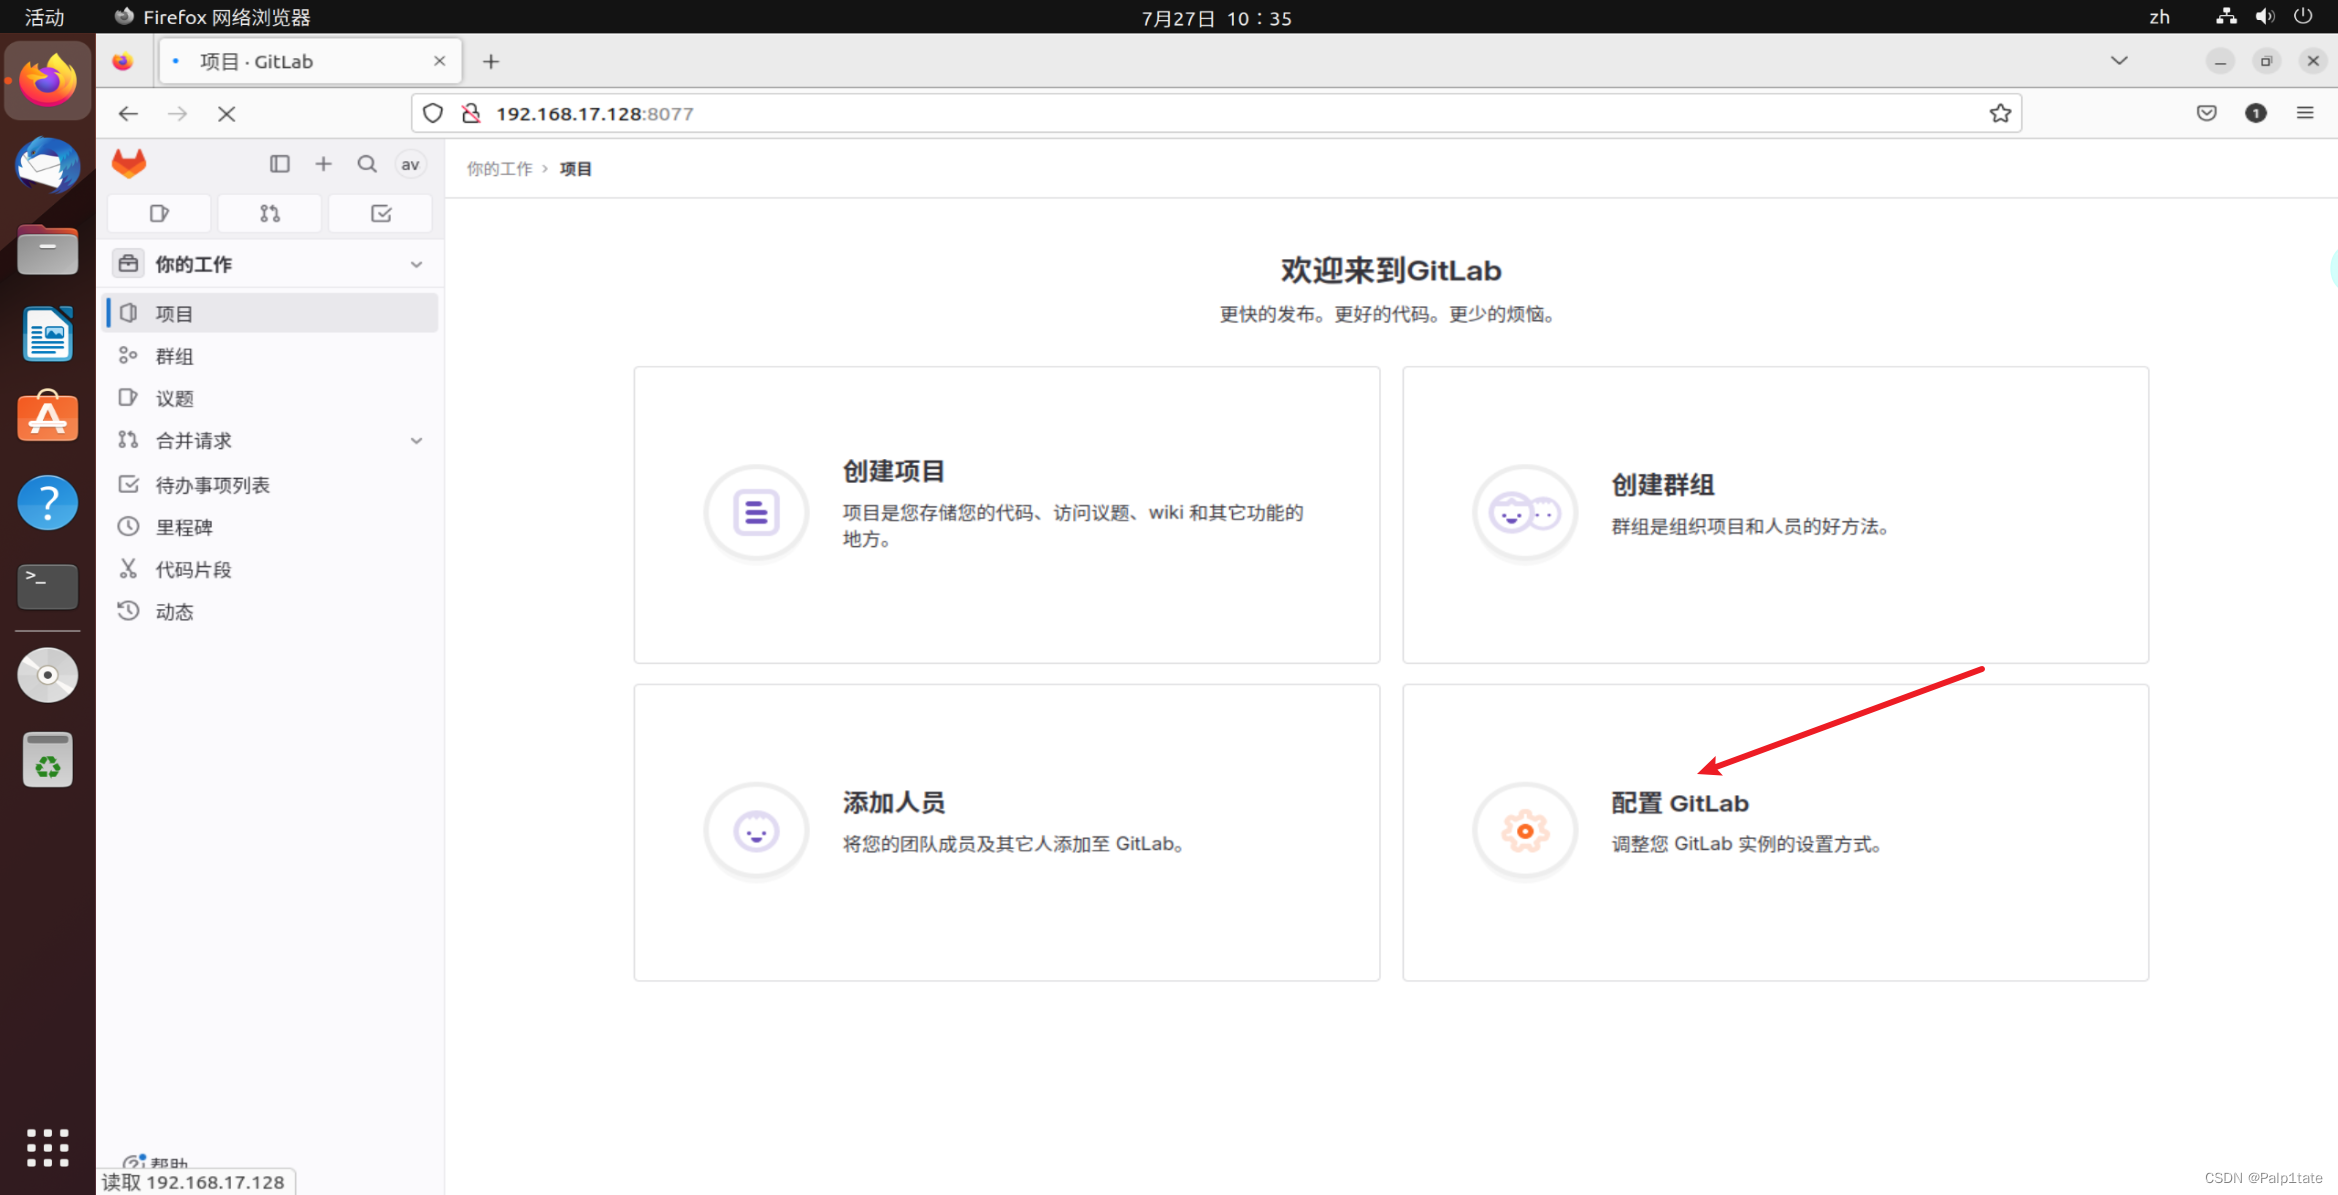Click 你的工作 breadcrumb link

tap(499, 169)
